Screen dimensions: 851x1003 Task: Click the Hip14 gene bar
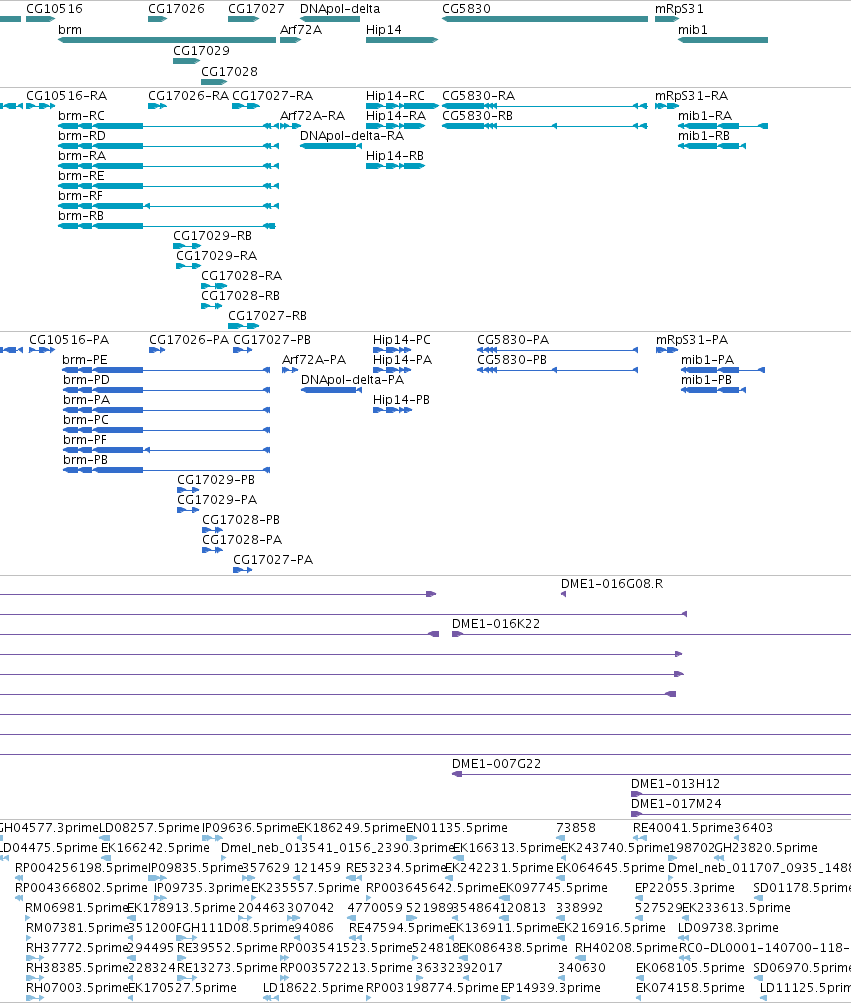coord(402,40)
